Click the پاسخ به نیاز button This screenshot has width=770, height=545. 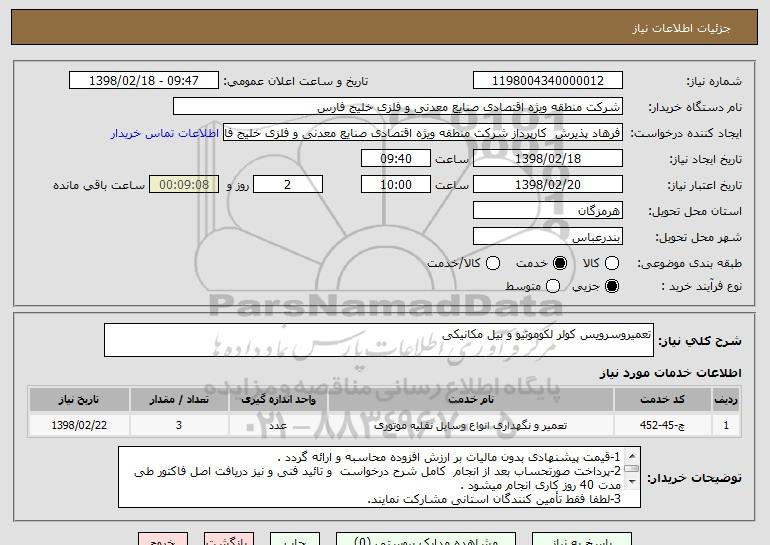(x=582, y=539)
